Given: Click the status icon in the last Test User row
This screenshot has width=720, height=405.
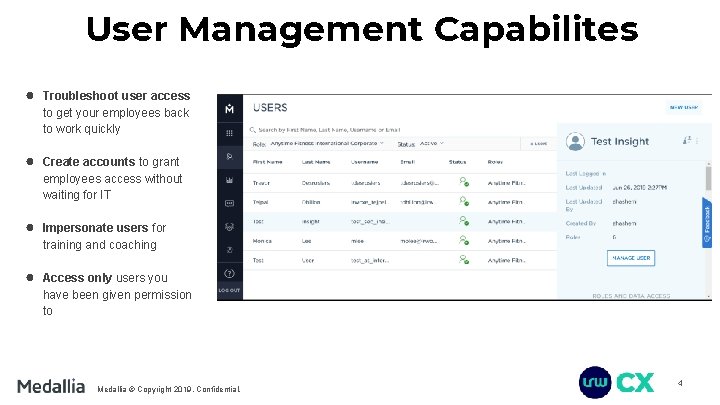Looking at the screenshot, I should coord(464,259).
